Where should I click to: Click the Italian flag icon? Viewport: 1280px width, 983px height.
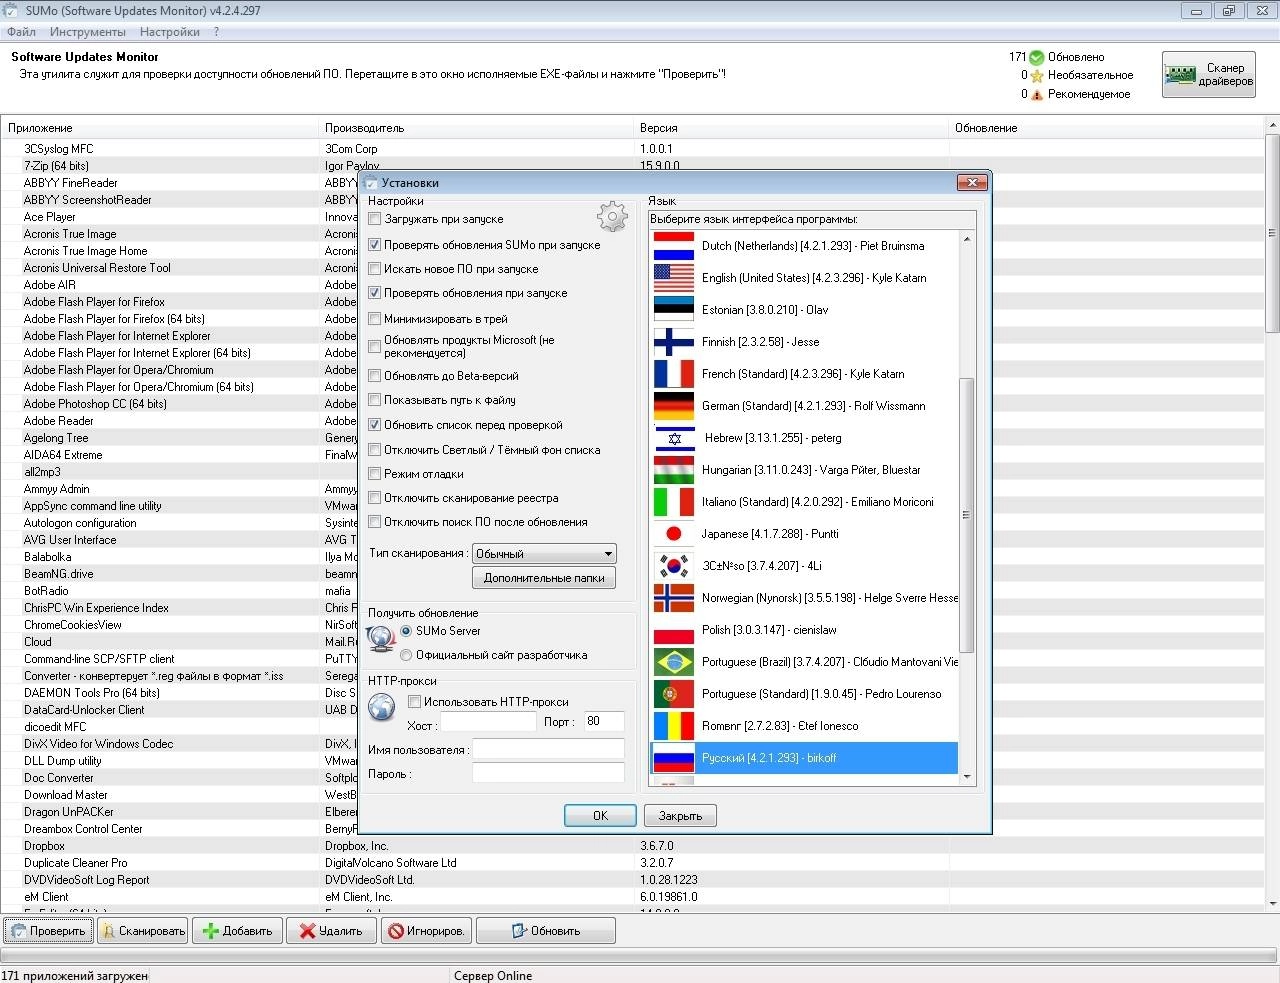coord(673,502)
